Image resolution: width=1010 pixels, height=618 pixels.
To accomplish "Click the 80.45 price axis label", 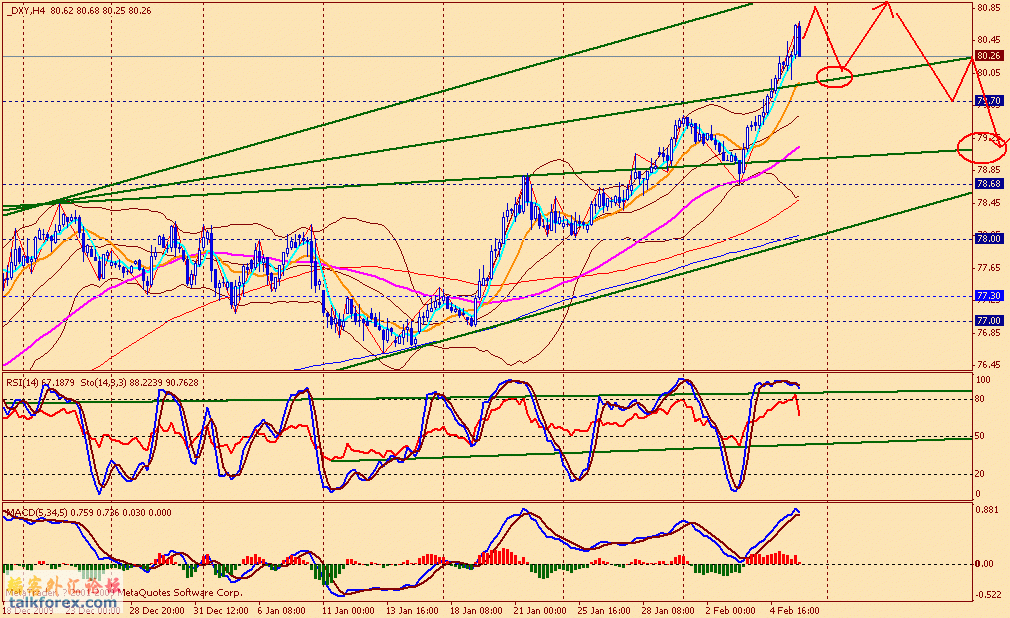I will click(988, 40).
